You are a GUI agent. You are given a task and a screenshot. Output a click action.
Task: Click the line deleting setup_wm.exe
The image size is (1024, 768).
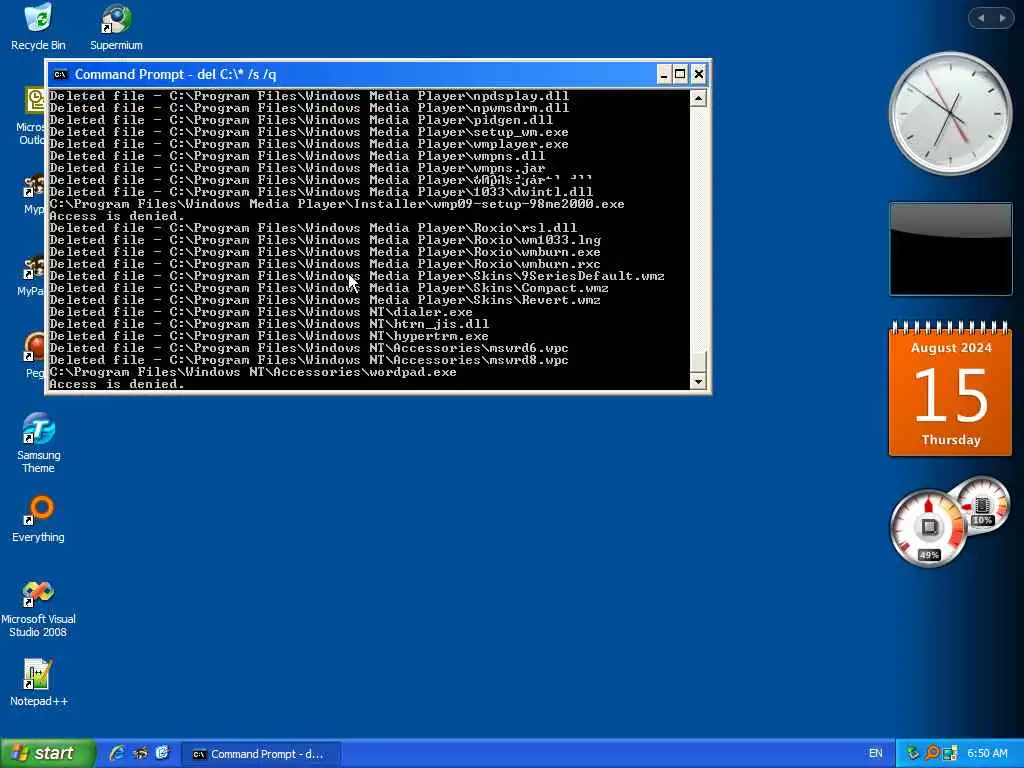click(x=309, y=132)
